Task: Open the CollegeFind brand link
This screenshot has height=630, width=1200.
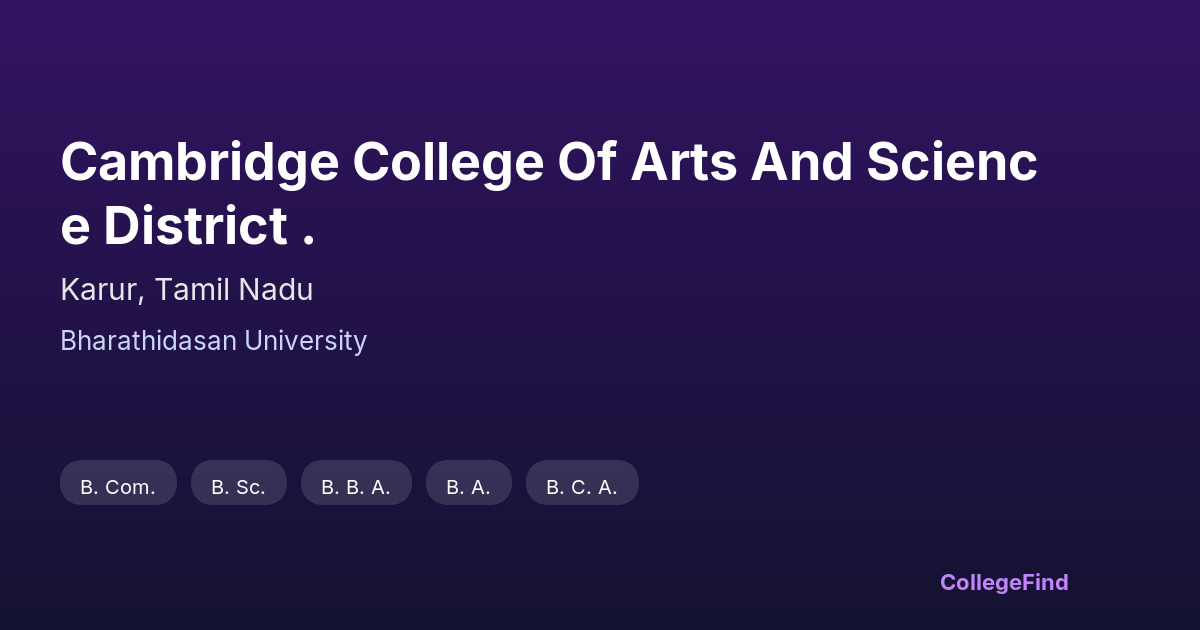Action: pyautogui.click(x=1004, y=582)
